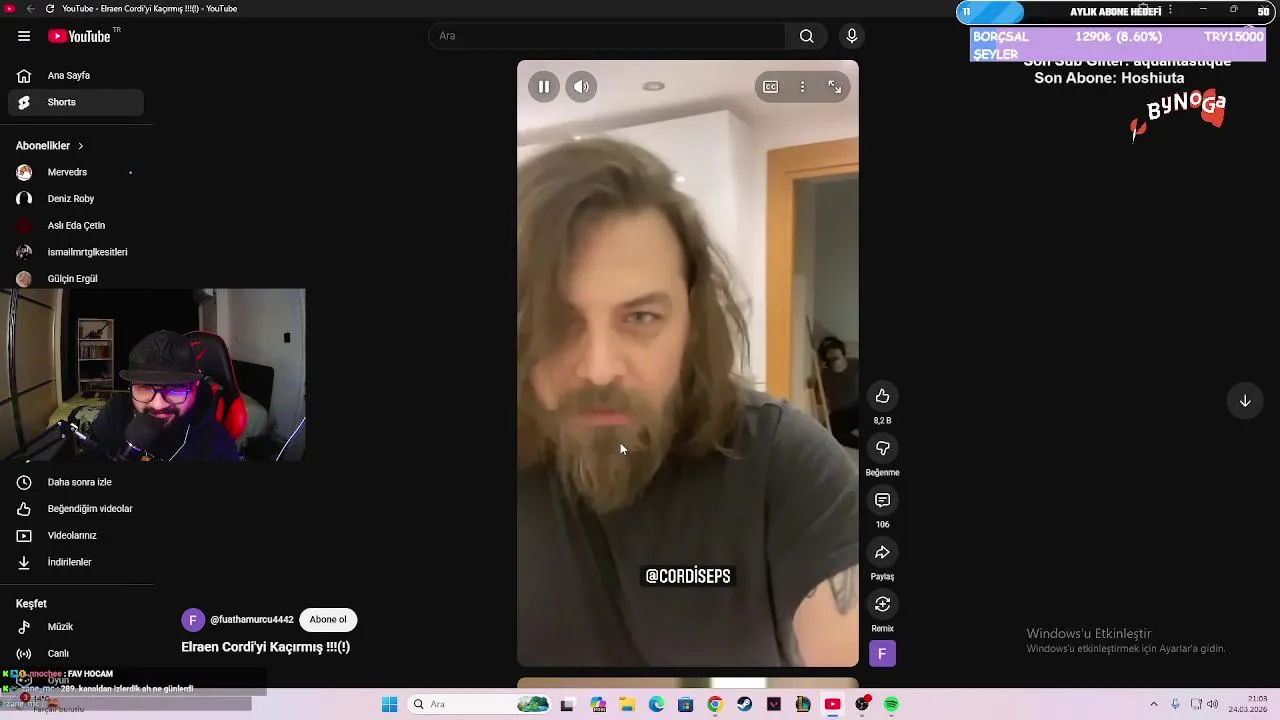Viewport: 1280px width, 720px height.
Task: Switch to the YouTube app on the taskbar
Action: (832, 705)
